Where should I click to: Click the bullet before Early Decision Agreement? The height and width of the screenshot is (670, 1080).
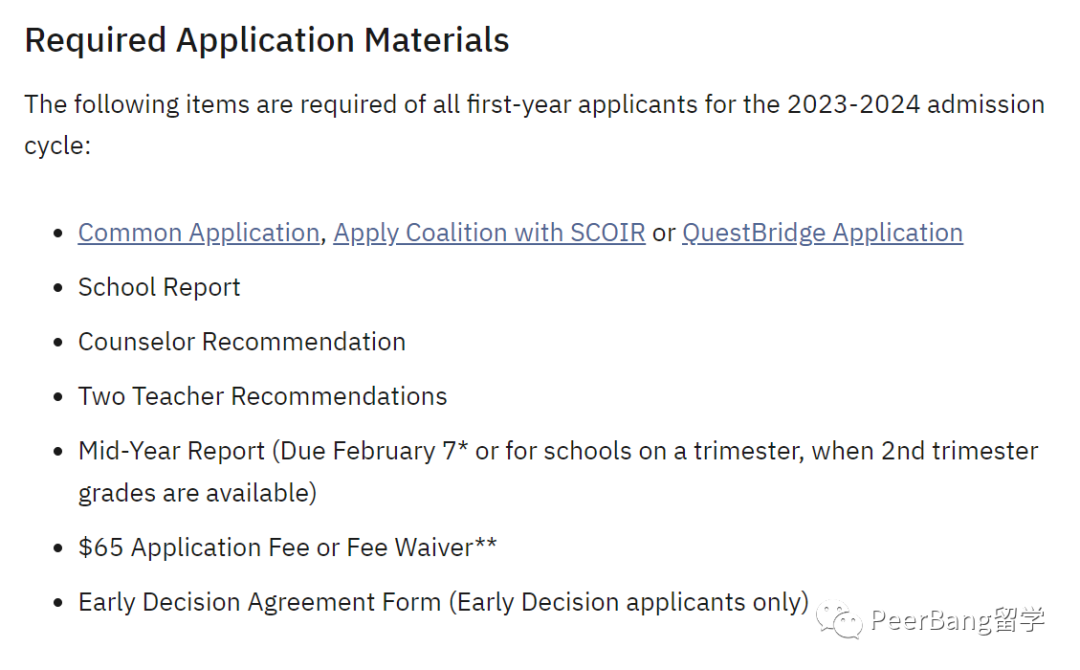pyautogui.click(x=58, y=604)
